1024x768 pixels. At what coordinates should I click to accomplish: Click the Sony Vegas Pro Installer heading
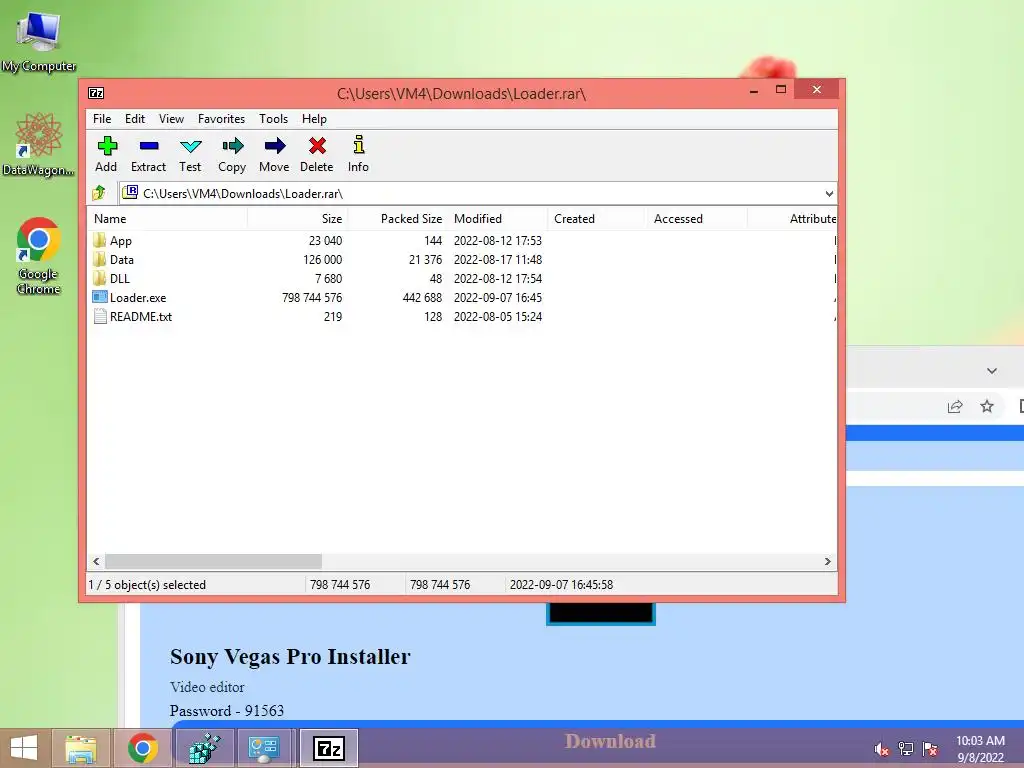point(290,656)
